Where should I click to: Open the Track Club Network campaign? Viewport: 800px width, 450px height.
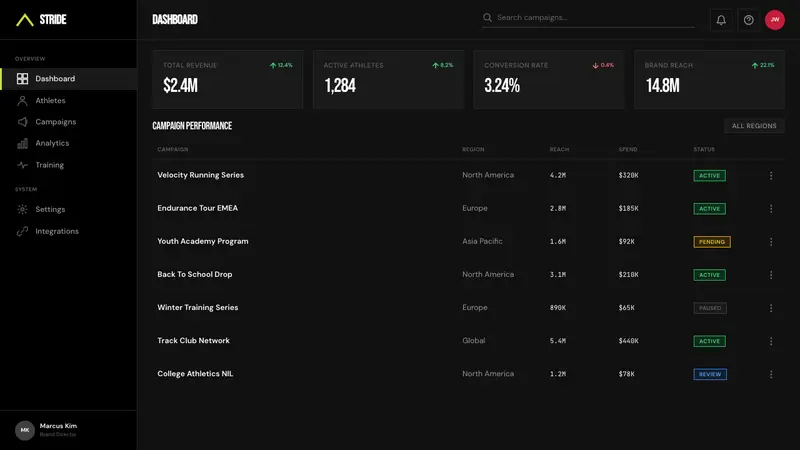(x=193, y=341)
